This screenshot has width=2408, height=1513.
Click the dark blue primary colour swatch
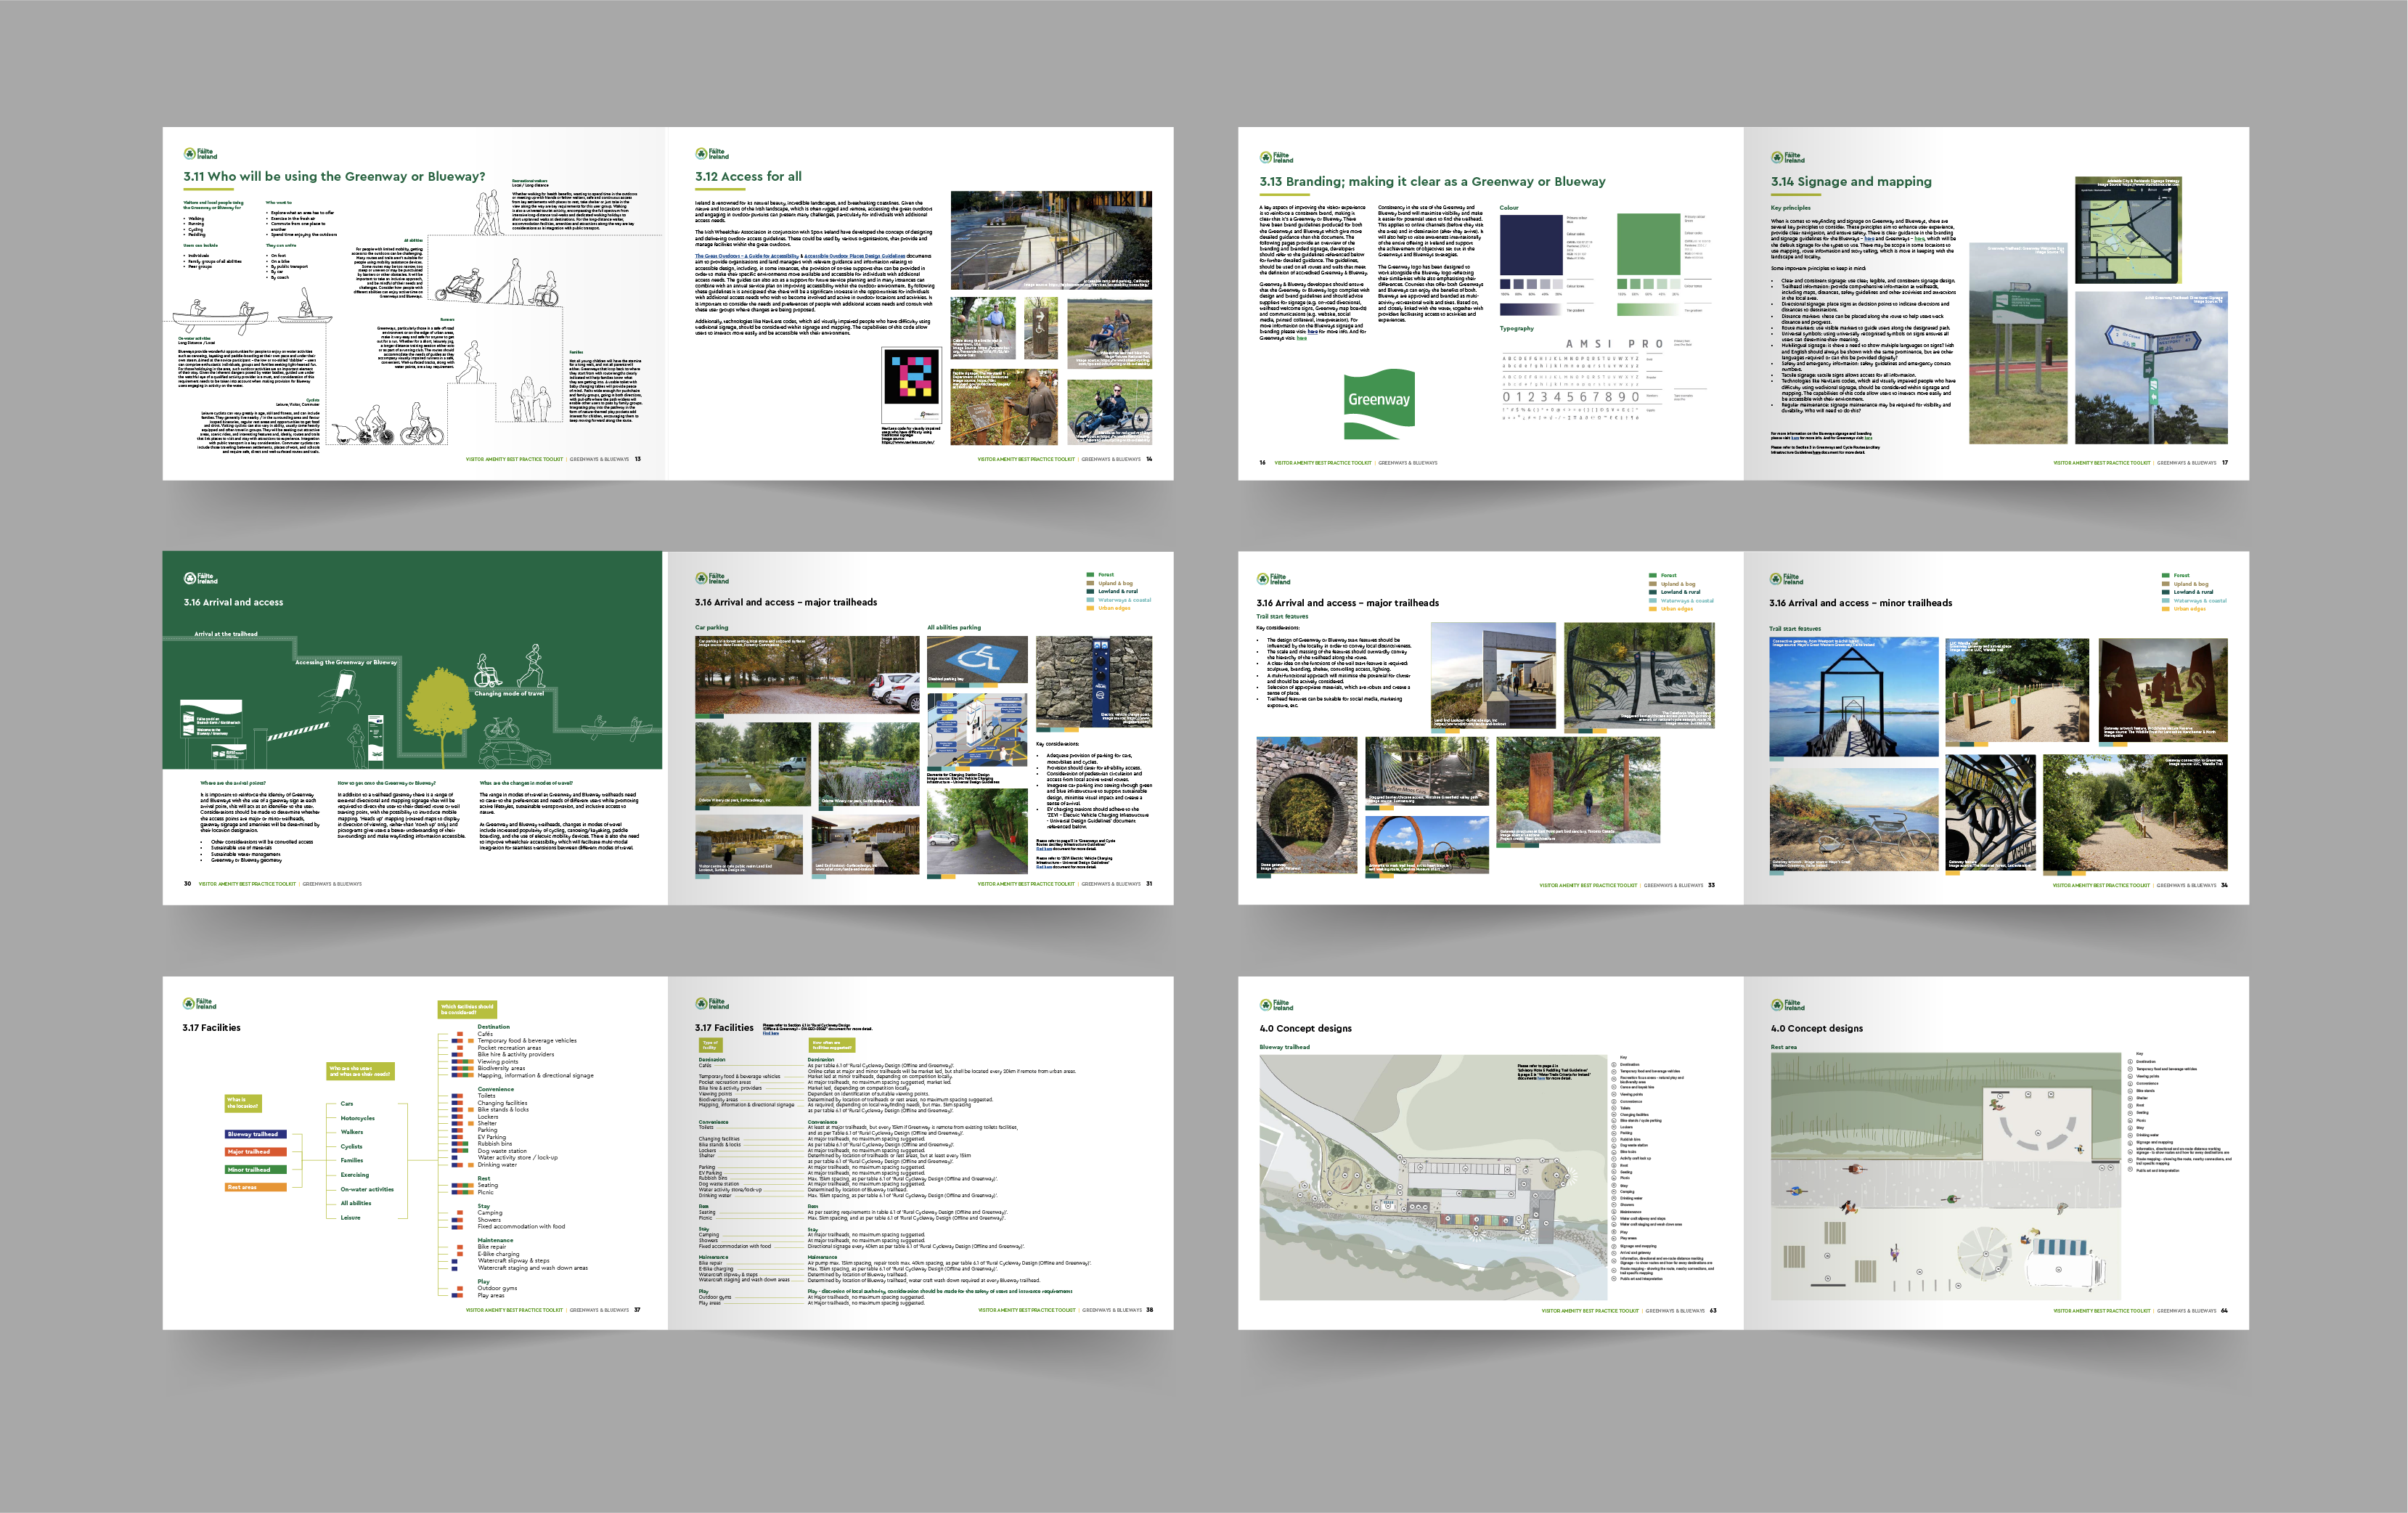[x=1530, y=244]
